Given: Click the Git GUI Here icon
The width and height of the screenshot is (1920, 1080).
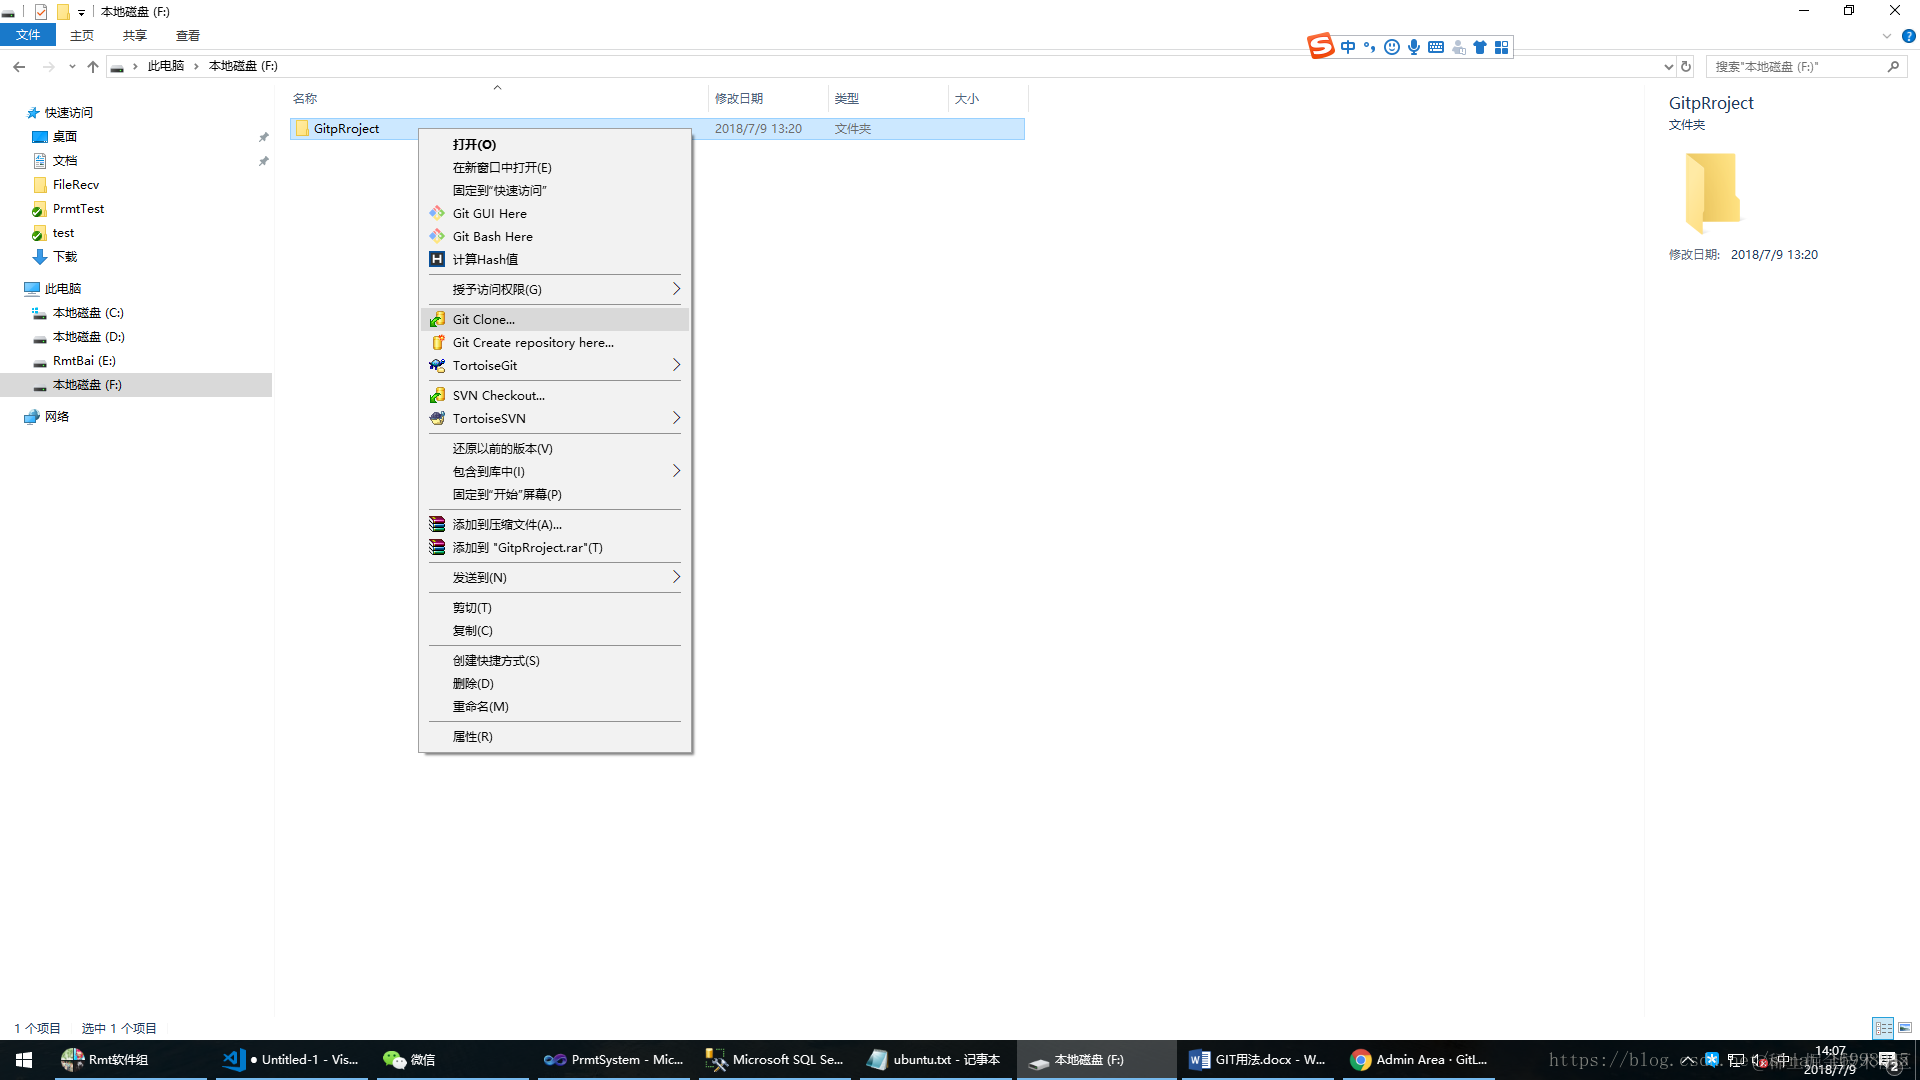Looking at the screenshot, I should 437,213.
